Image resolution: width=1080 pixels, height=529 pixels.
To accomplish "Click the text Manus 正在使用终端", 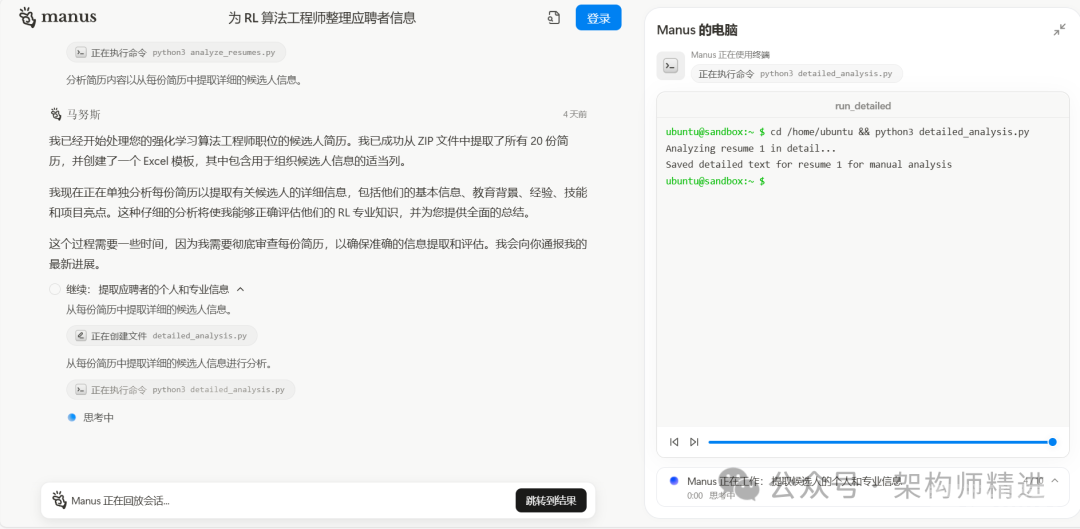I will [x=730, y=55].
